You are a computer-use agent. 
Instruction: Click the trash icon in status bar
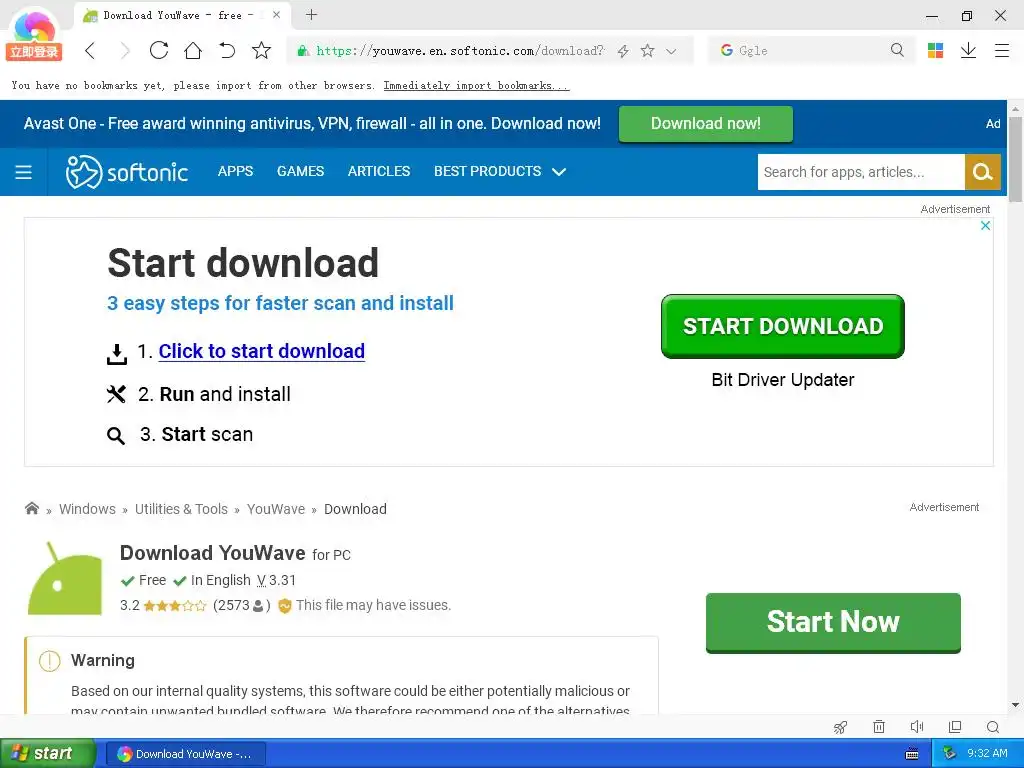click(879, 727)
